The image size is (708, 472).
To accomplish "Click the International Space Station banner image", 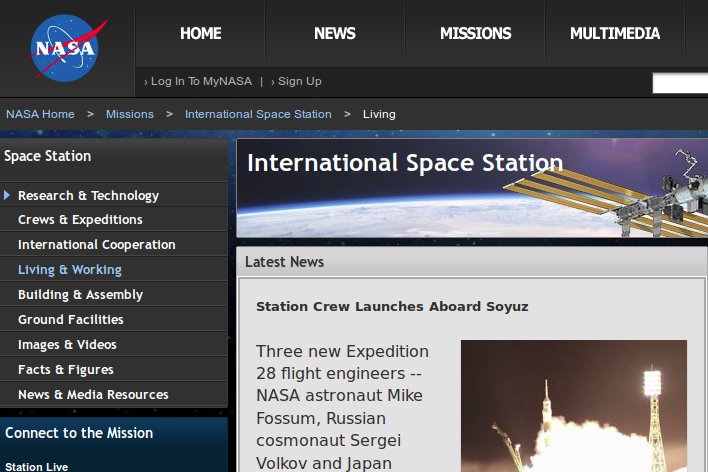I will tap(472, 188).
